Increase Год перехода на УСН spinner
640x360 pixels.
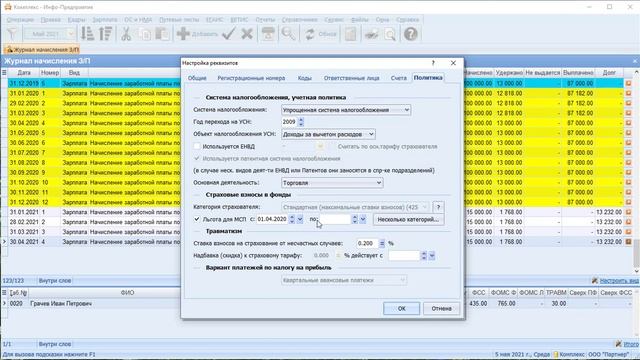(301, 120)
